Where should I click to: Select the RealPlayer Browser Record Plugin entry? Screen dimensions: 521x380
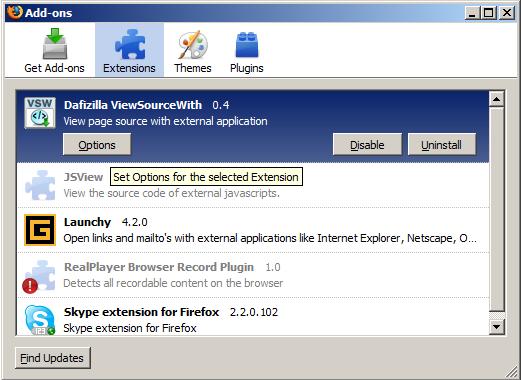click(x=253, y=275)
